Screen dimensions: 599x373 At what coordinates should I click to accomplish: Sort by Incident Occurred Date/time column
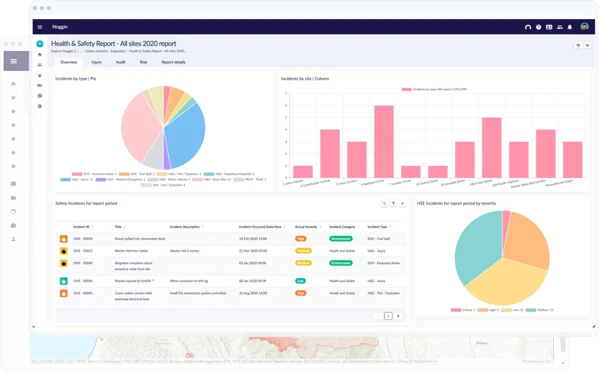pyautogui.click(x=262, y=227)
